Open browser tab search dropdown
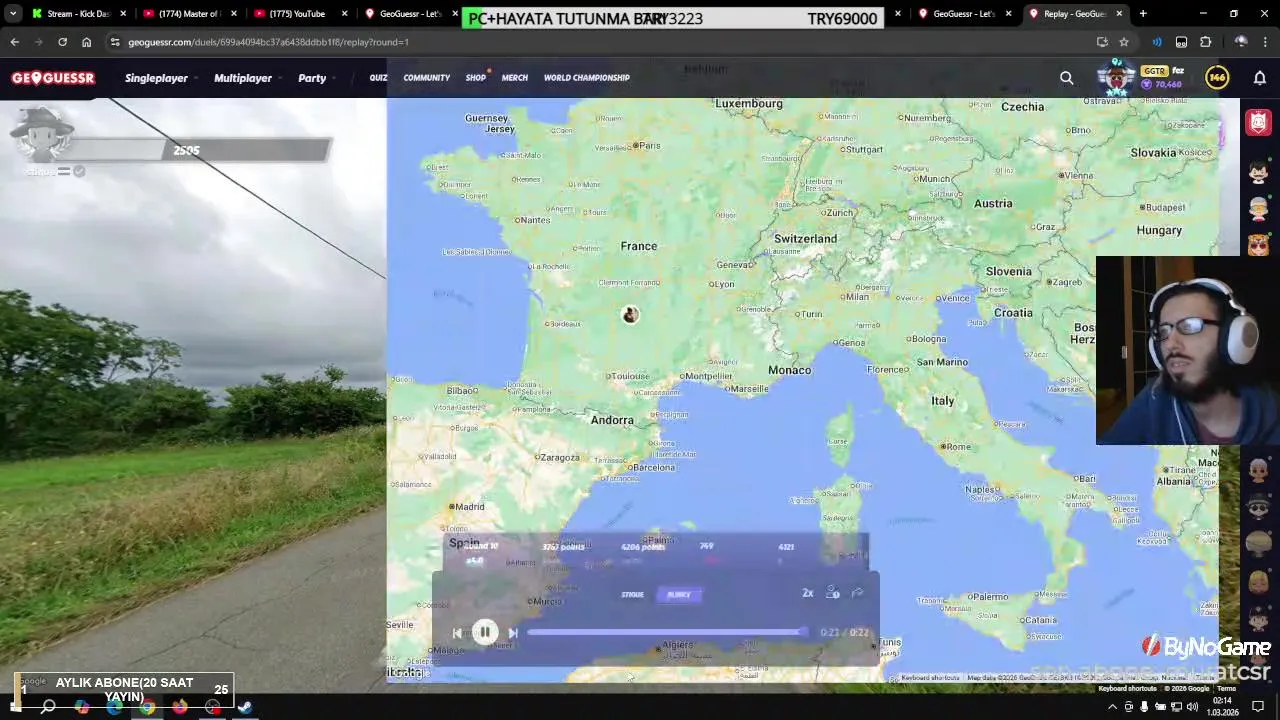The width and height of the screenshot is (1280, 720). (x=13, y=14)
